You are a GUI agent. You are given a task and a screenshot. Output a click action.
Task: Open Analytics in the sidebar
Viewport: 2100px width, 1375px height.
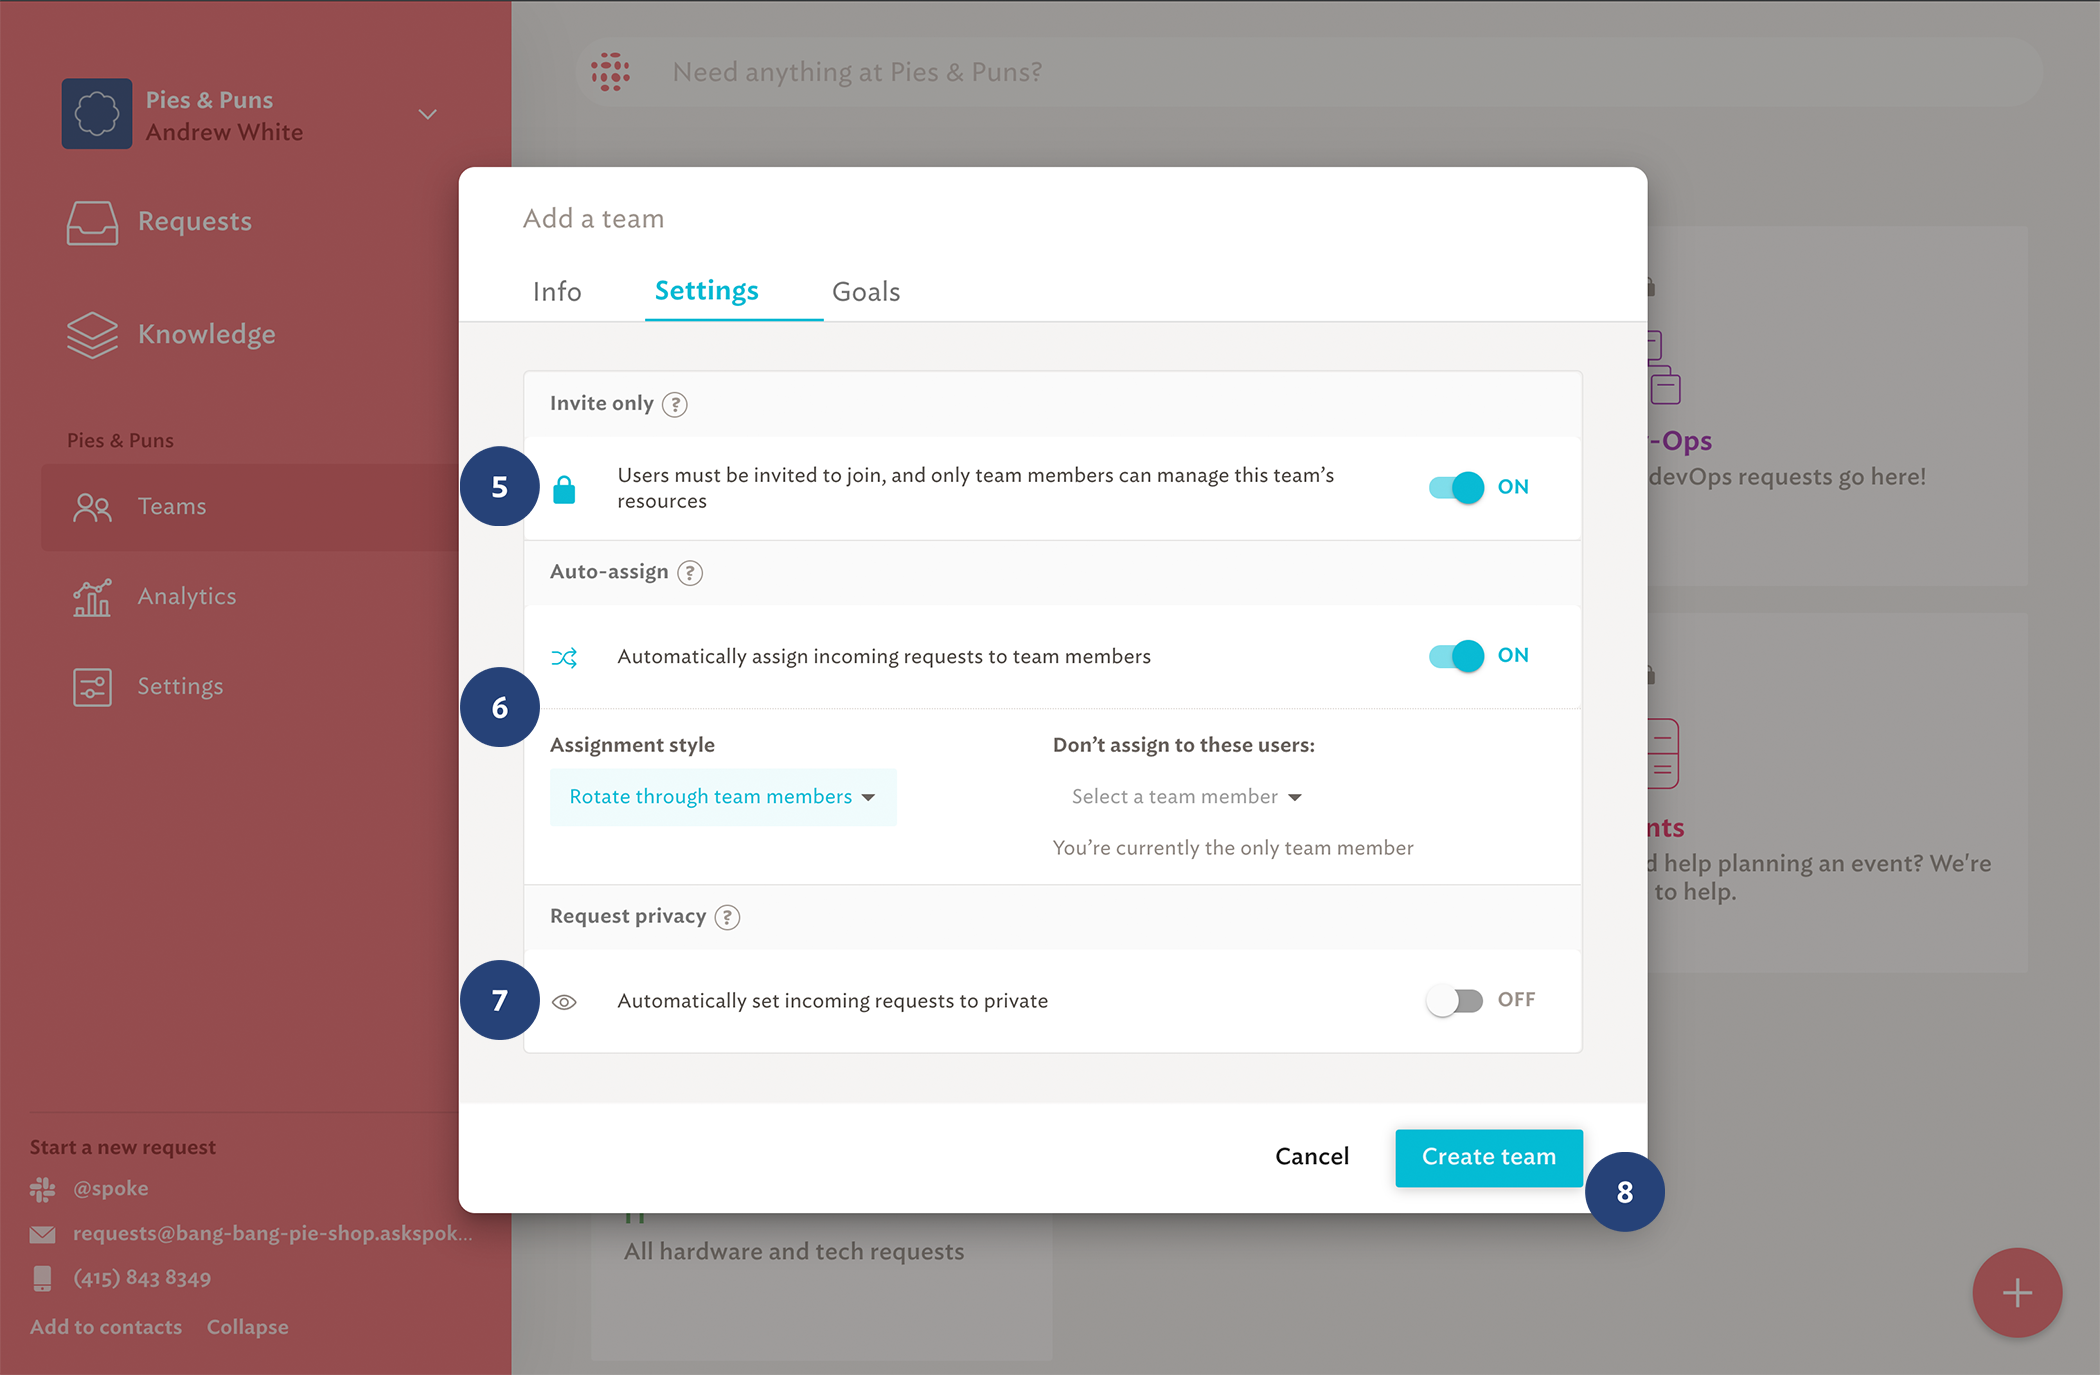coord(187,596)
